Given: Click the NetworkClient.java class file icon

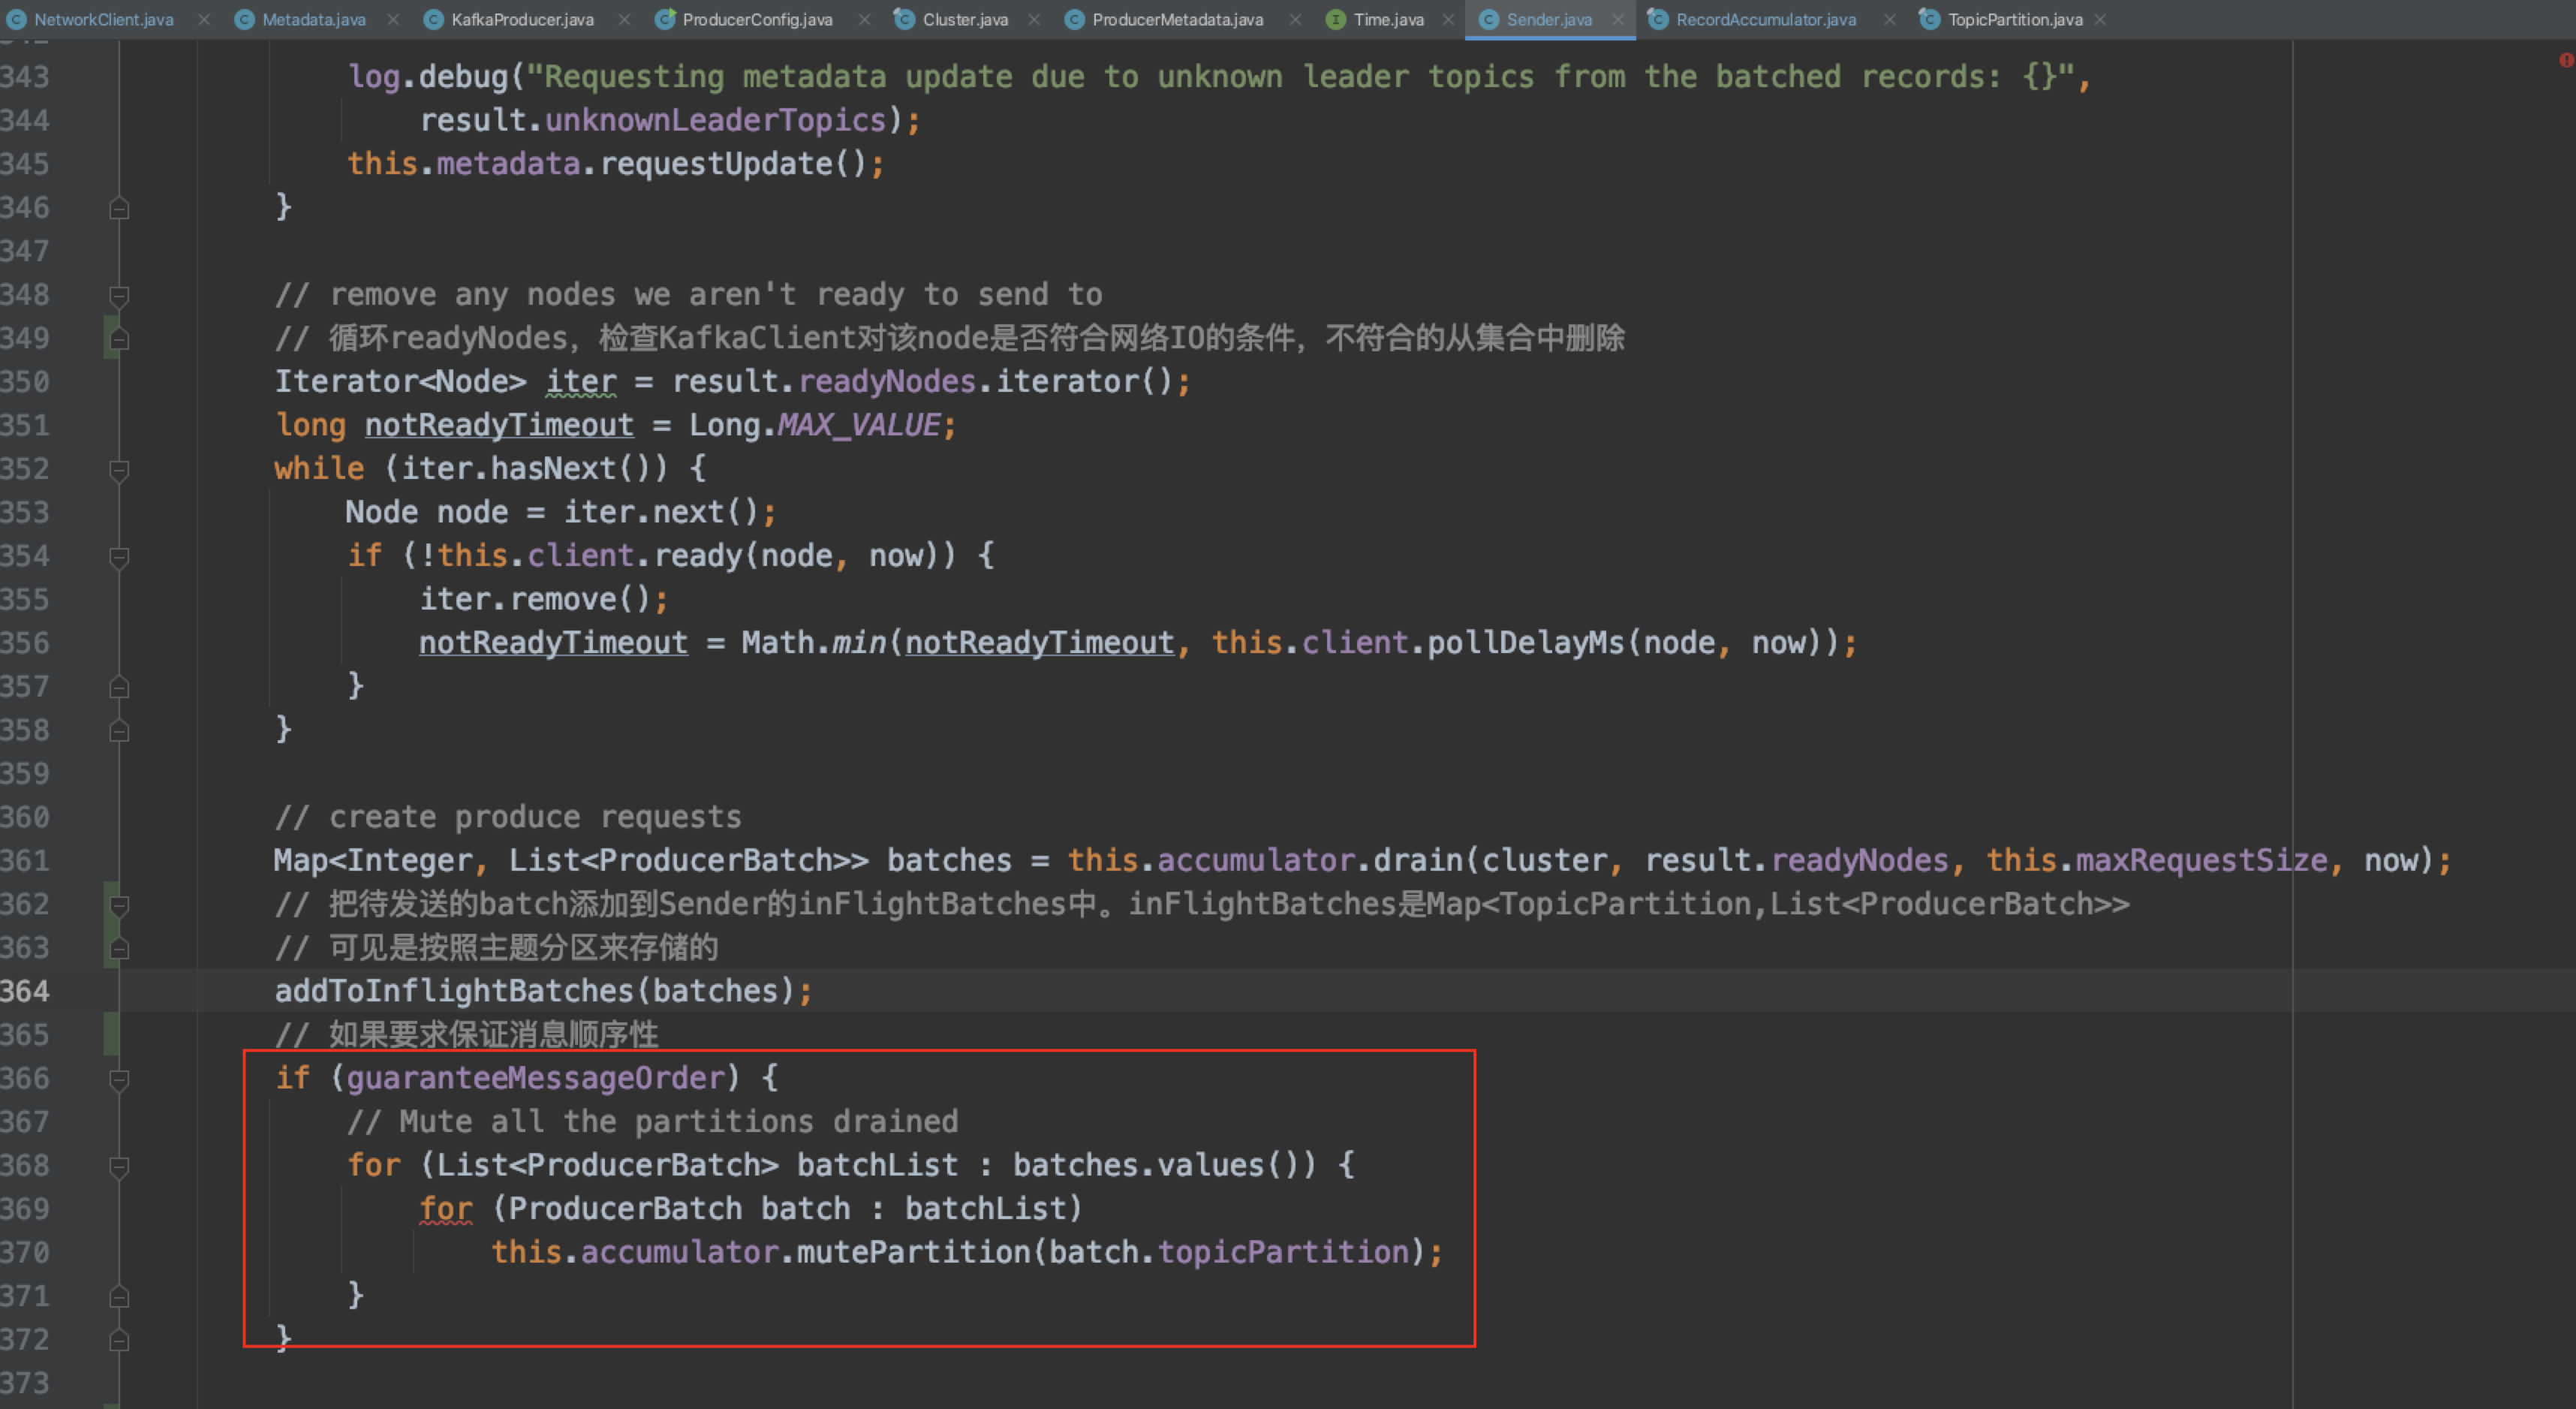Looking at the screenshot, I should (16, 20).
